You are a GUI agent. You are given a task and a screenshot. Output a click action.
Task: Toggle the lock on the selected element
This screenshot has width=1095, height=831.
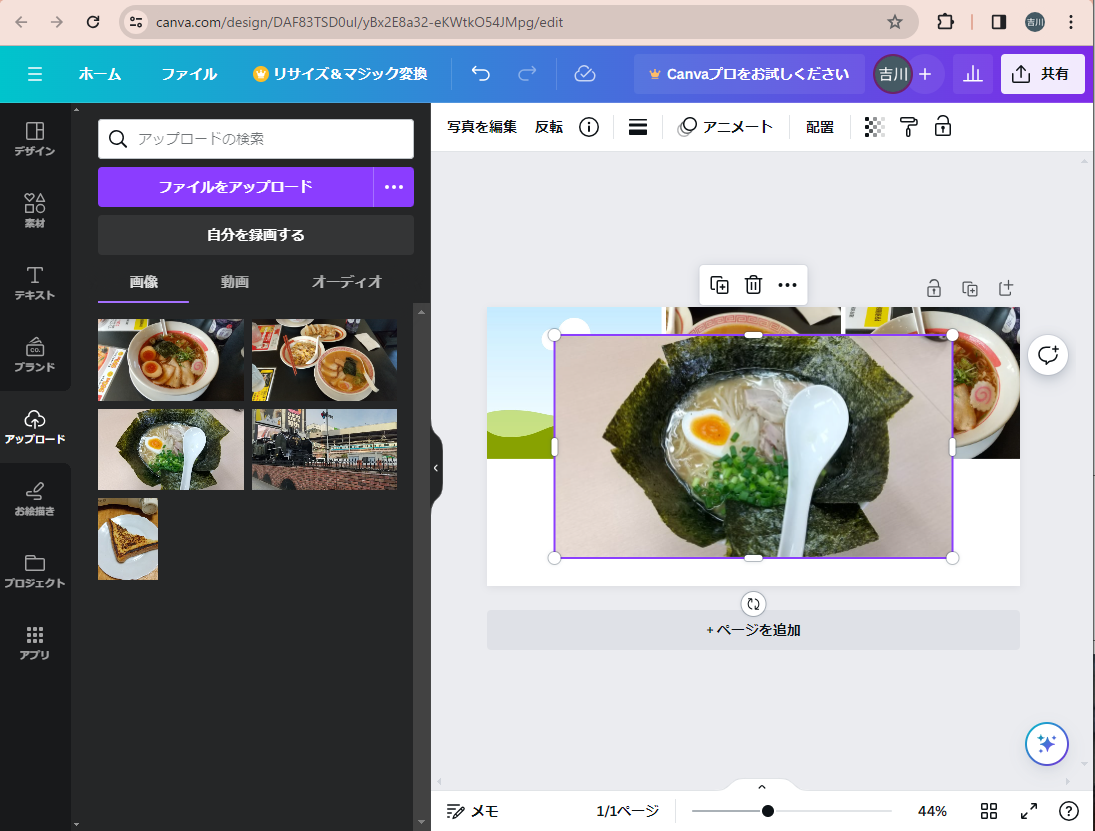tap(942, 127)
